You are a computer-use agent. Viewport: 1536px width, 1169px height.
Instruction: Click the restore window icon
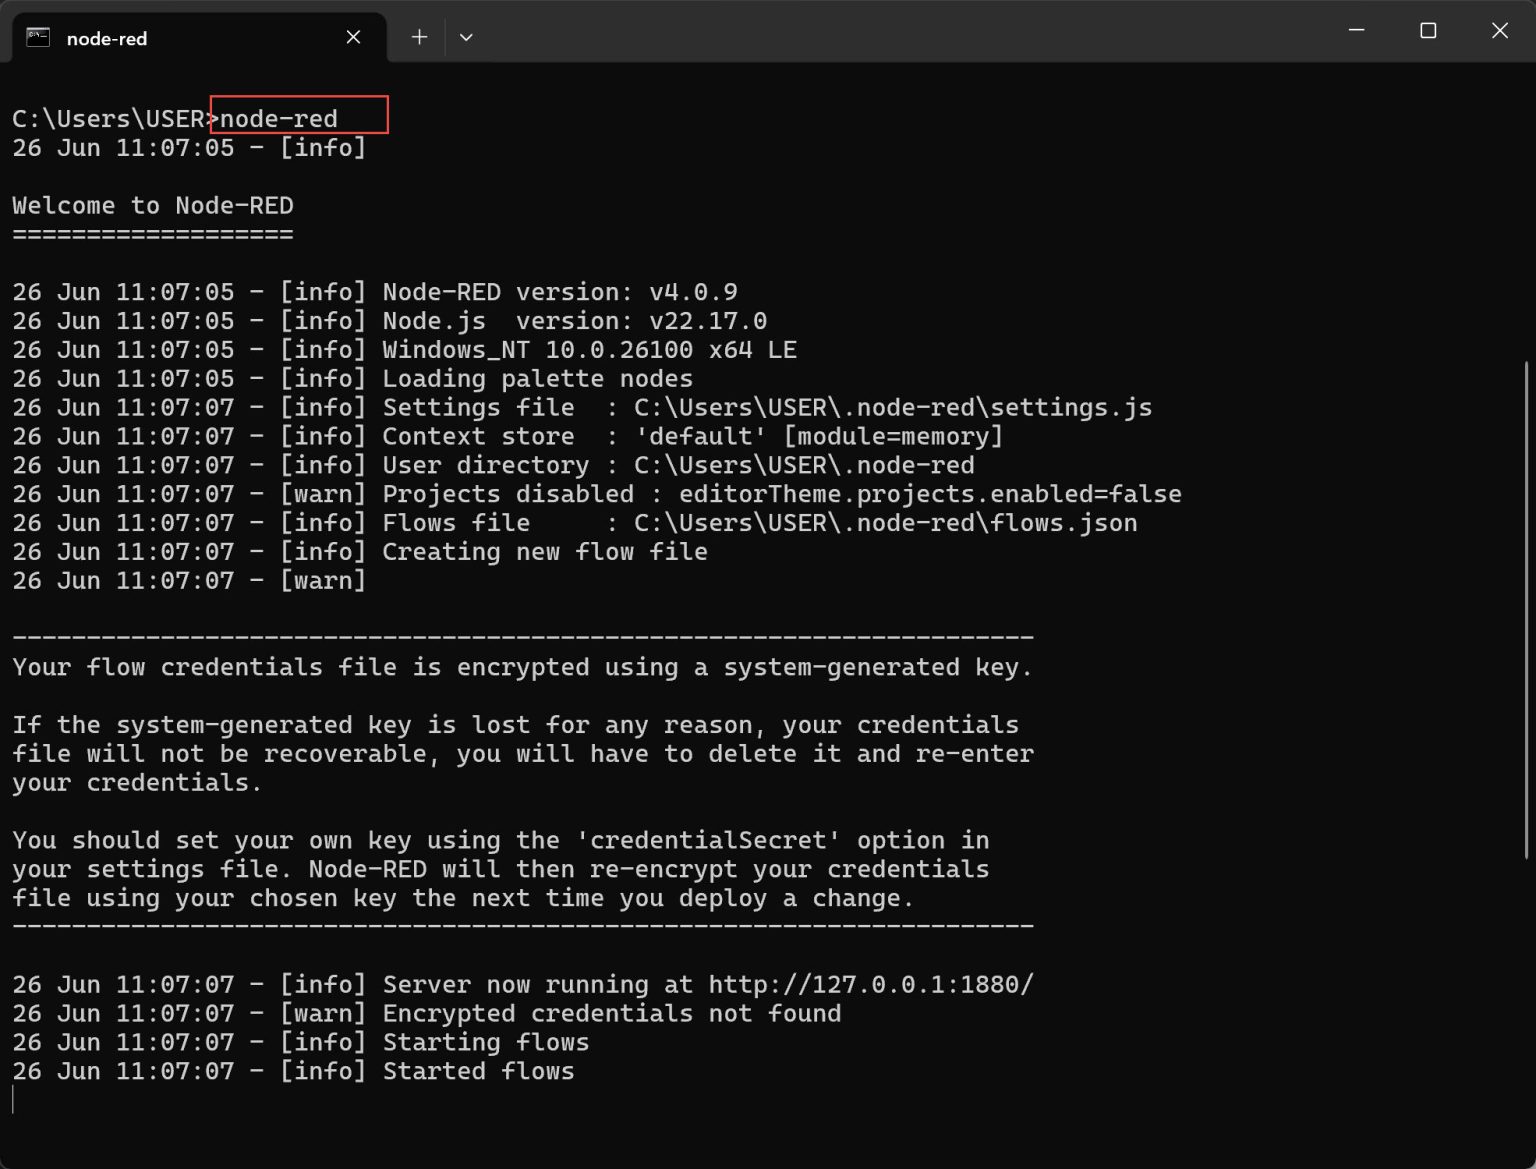tap(1427, 31)
